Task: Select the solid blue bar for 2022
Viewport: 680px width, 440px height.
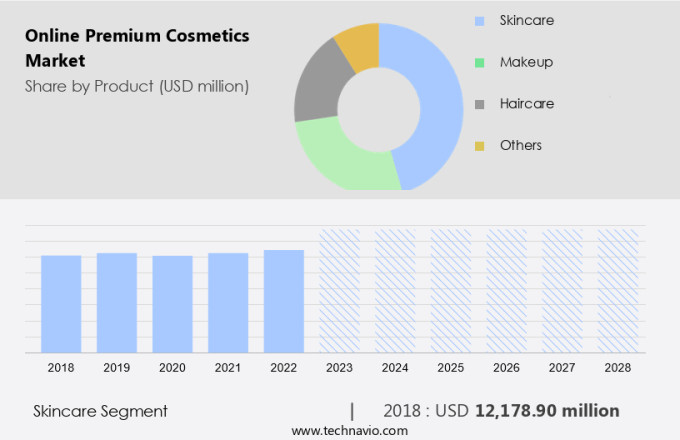Action: pos(284,301)
